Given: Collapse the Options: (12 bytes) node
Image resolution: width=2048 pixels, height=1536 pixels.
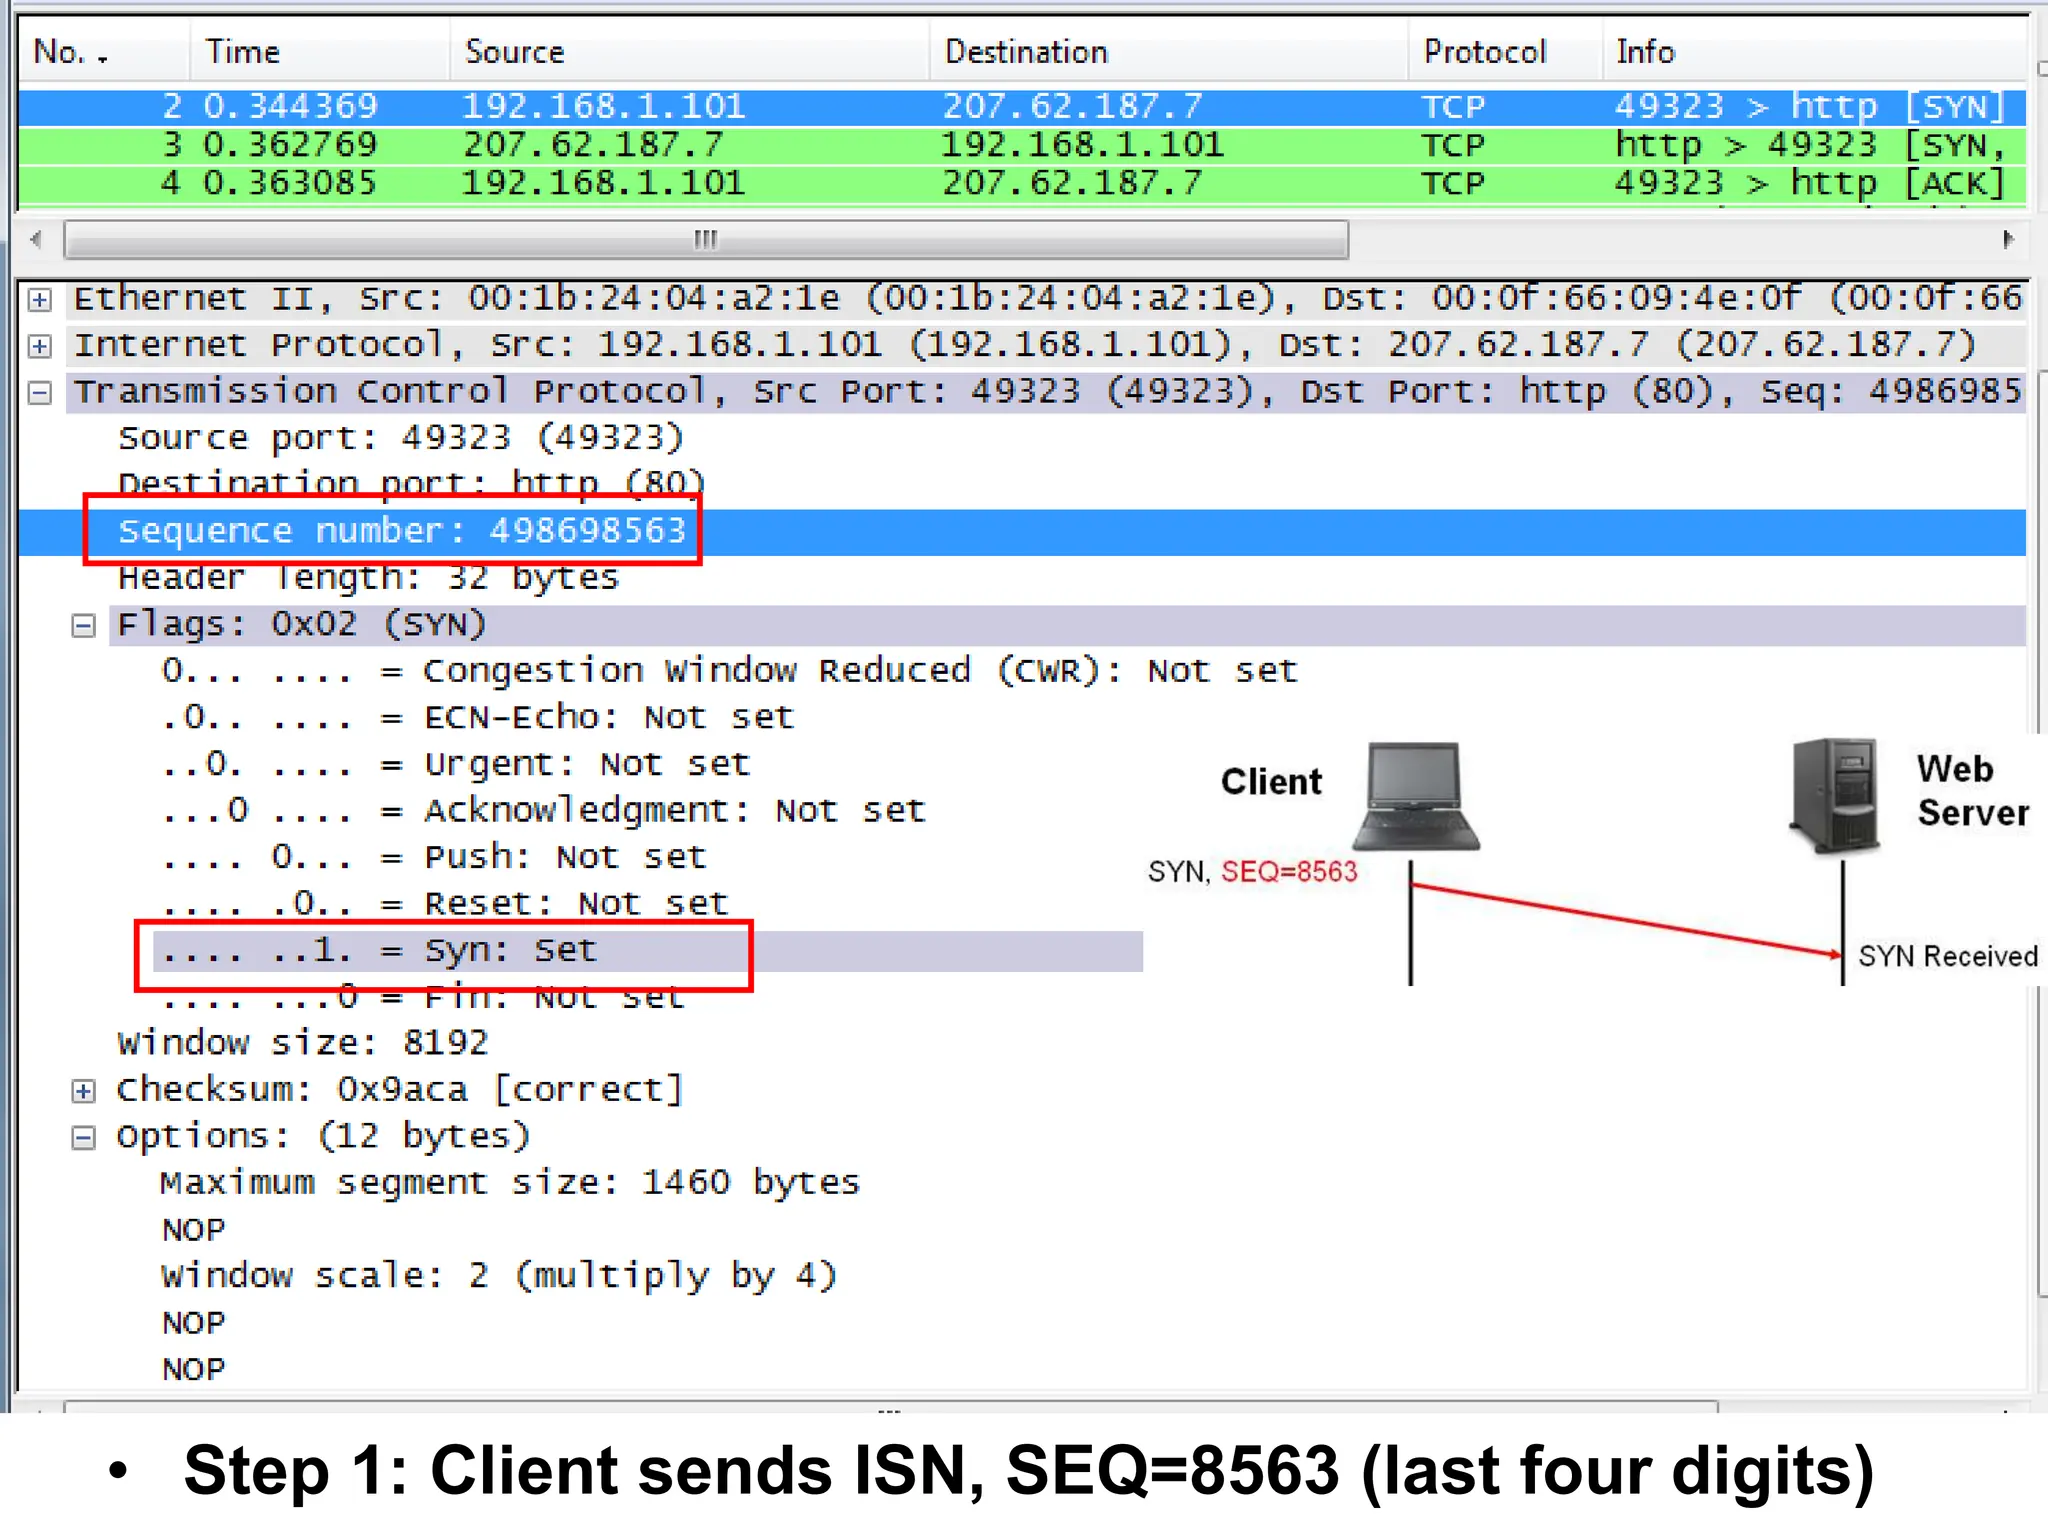Looking at the screenshot, I should [x=84, y=1138].
